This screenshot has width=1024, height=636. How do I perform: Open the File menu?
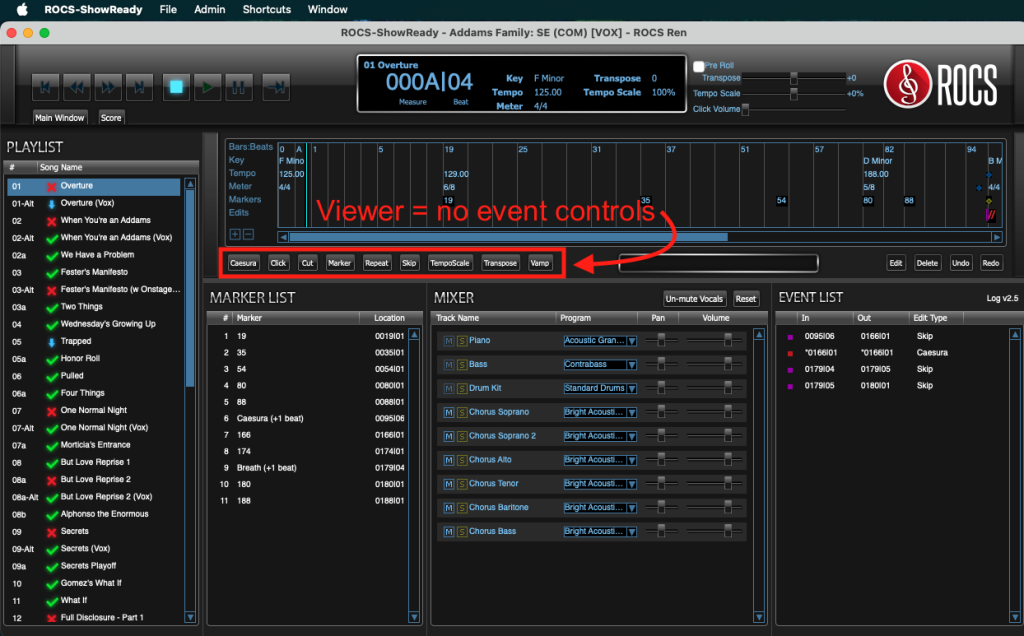click(x=168, y=9)
